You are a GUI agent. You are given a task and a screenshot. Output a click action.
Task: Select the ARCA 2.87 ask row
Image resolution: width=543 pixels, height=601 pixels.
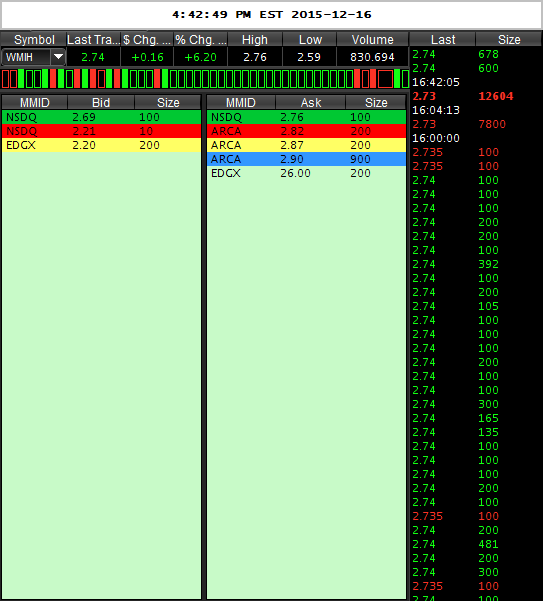coord(306,145)
